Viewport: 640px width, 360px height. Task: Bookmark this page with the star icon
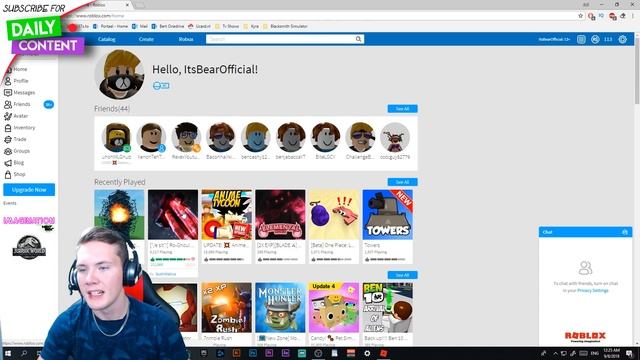coord(580,16)
